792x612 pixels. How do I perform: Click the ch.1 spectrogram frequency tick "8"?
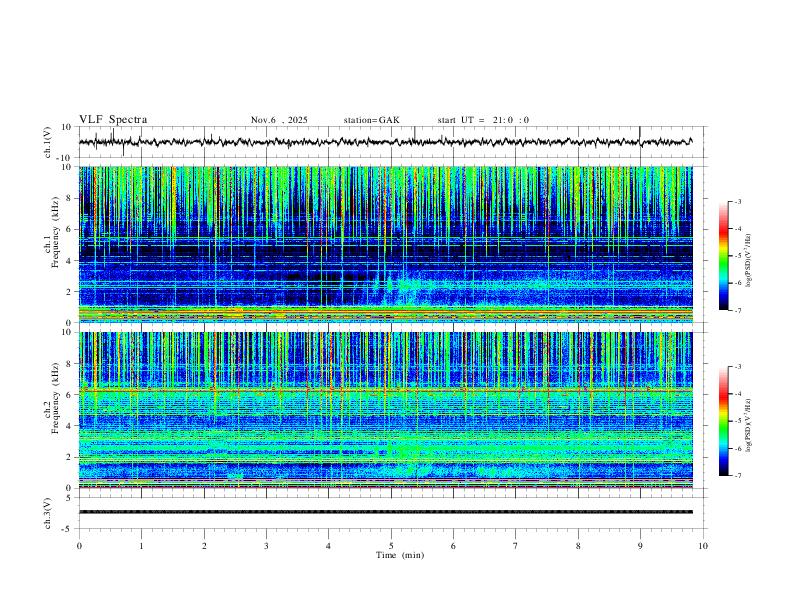[x=71, y=198]
